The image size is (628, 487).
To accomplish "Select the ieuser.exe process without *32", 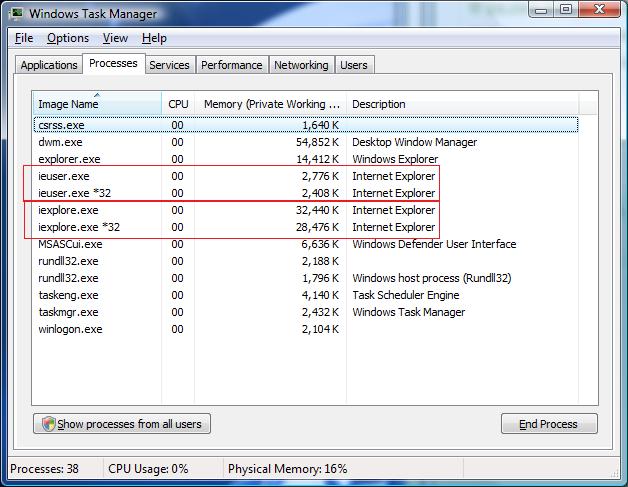I will 306,176.
